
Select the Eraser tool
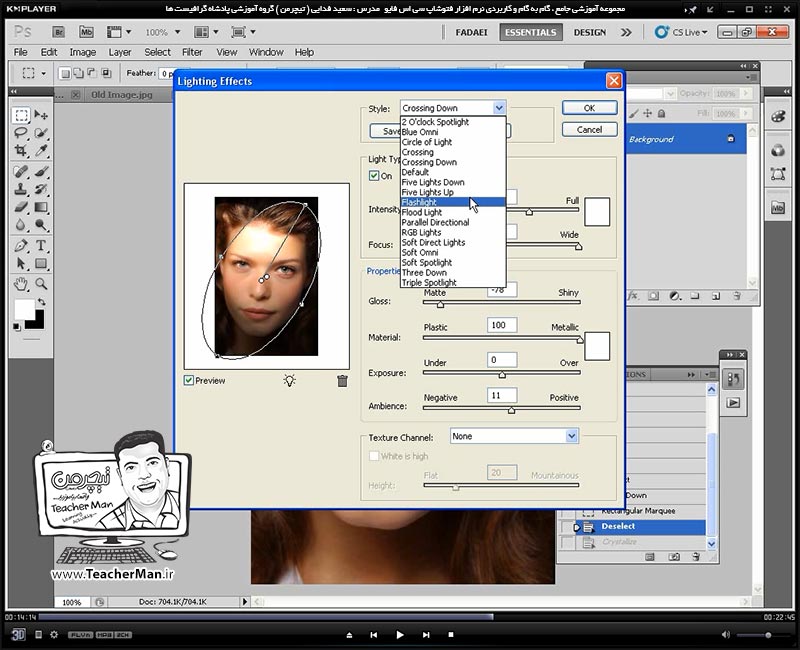pos(21,207)
